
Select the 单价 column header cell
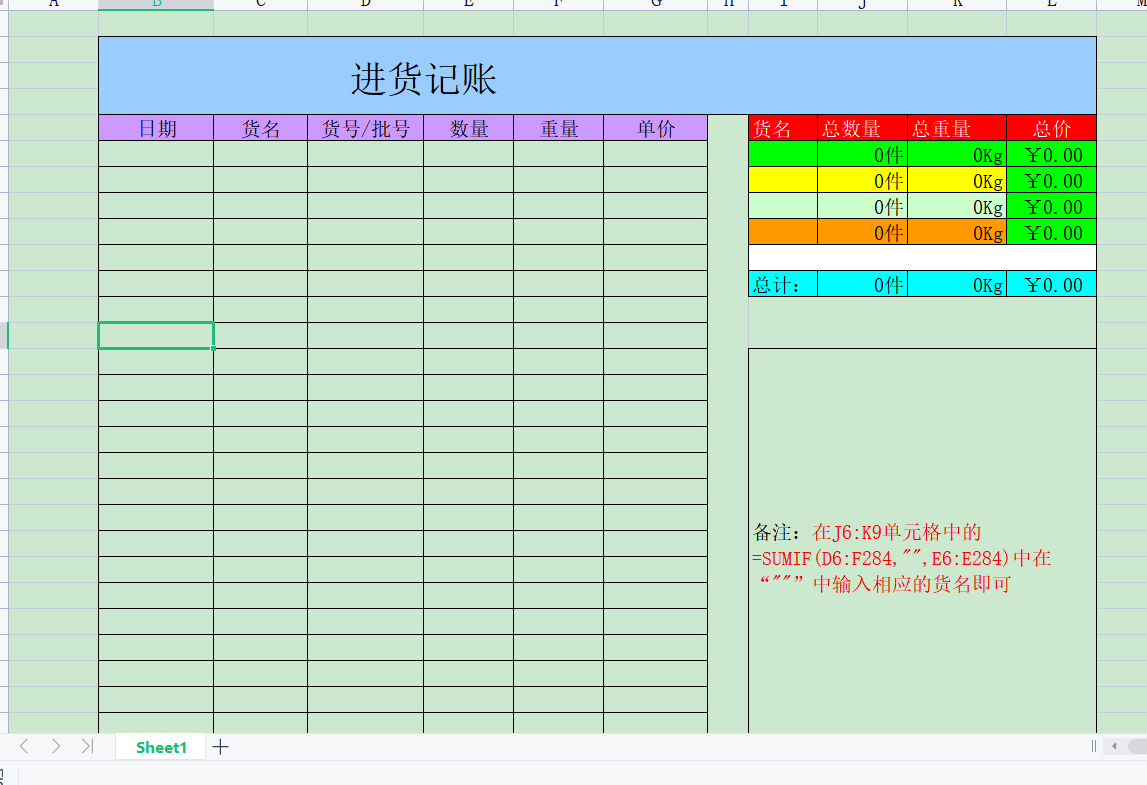(655, 128)
